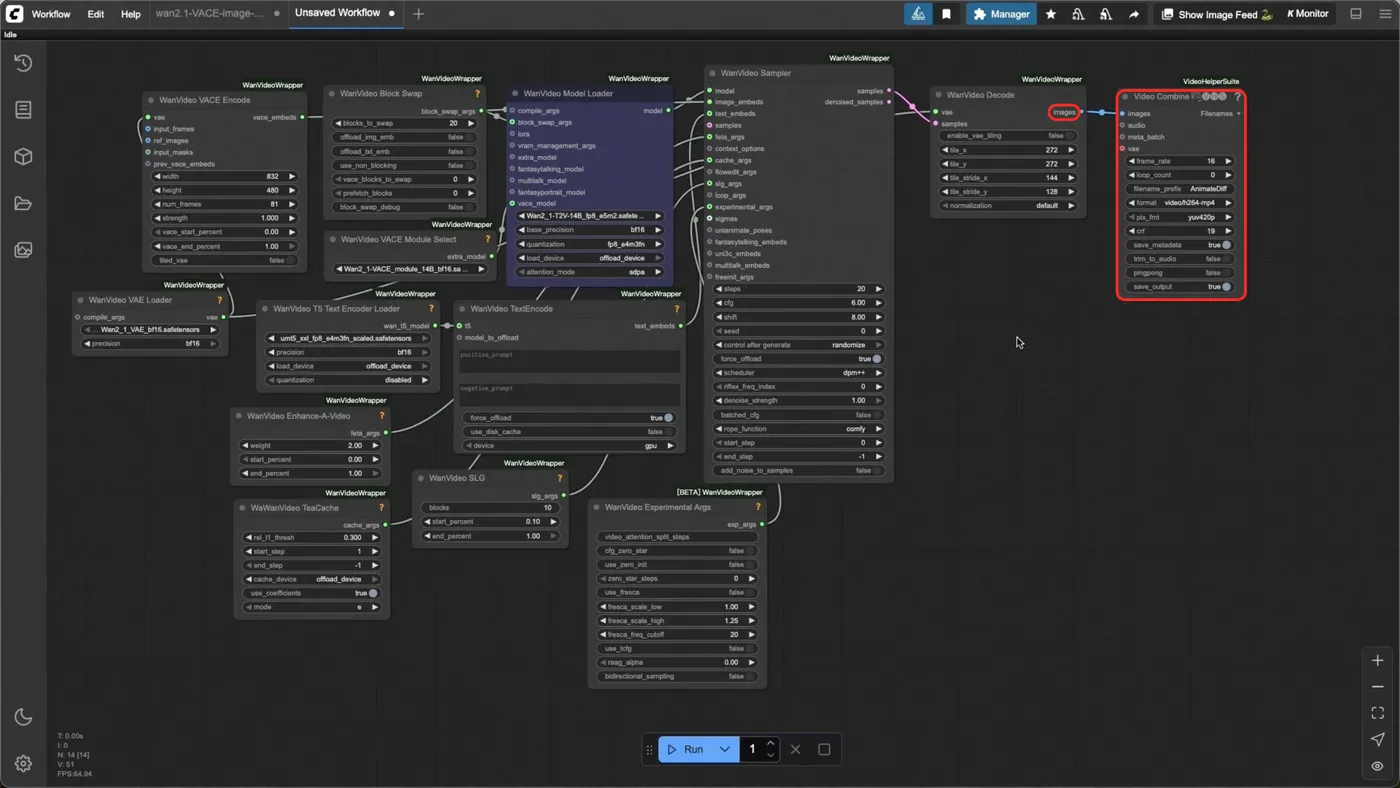The image size is (1400, 788).
Task: Click the cfg value slider in Sampler
Action: [798, 303]
